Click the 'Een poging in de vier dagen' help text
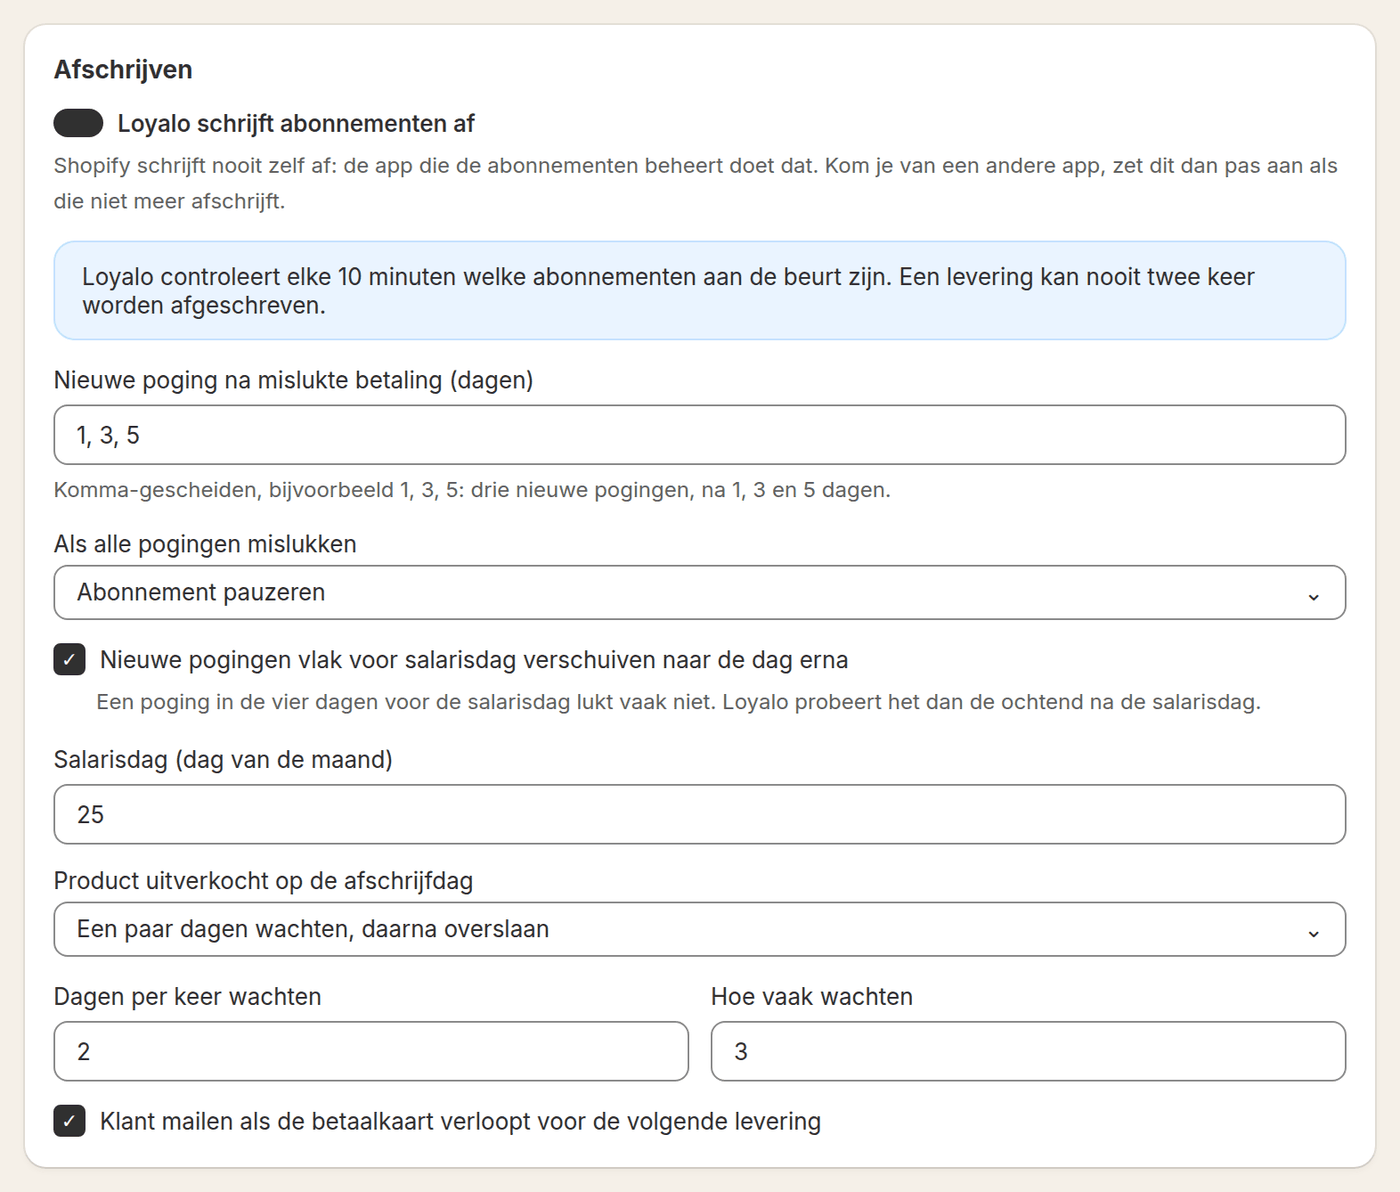Image resolution: width=1400 pixels, height=1192 pixels. click(x=678, y=702)
